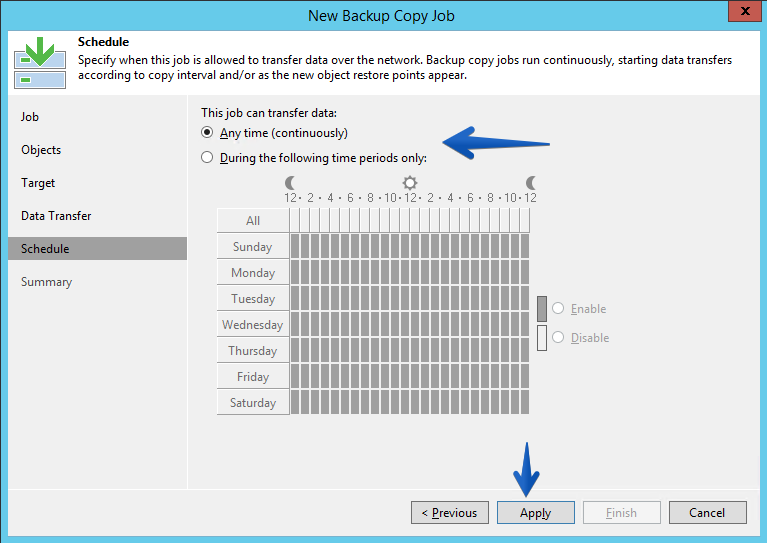
Task: Go to the Job wizard step
Action: click(x=30, y=117)
